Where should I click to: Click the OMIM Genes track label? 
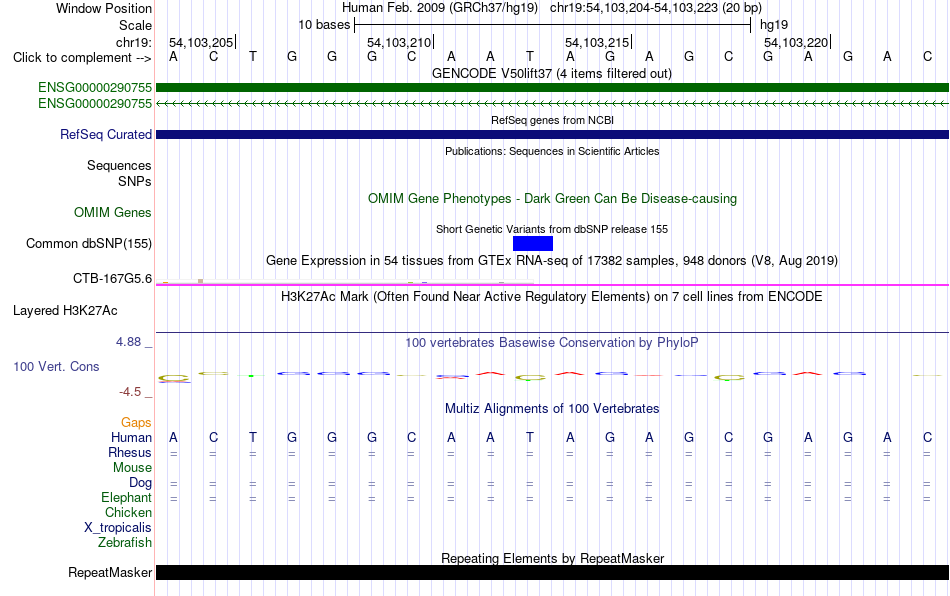pos(113,213)
